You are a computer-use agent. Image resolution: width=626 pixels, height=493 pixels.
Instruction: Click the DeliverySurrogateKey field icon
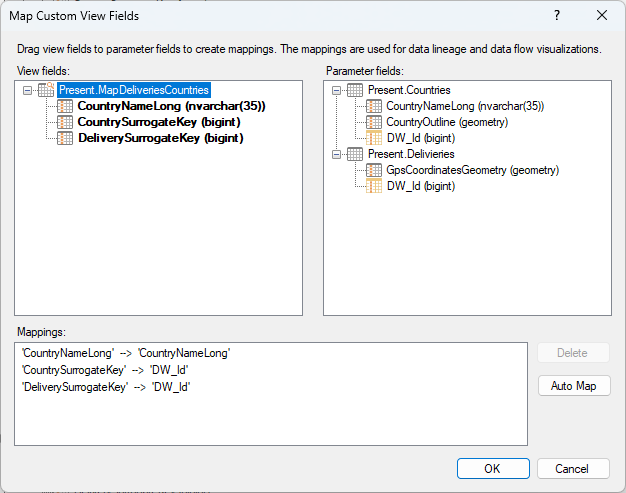click(65, 138)
